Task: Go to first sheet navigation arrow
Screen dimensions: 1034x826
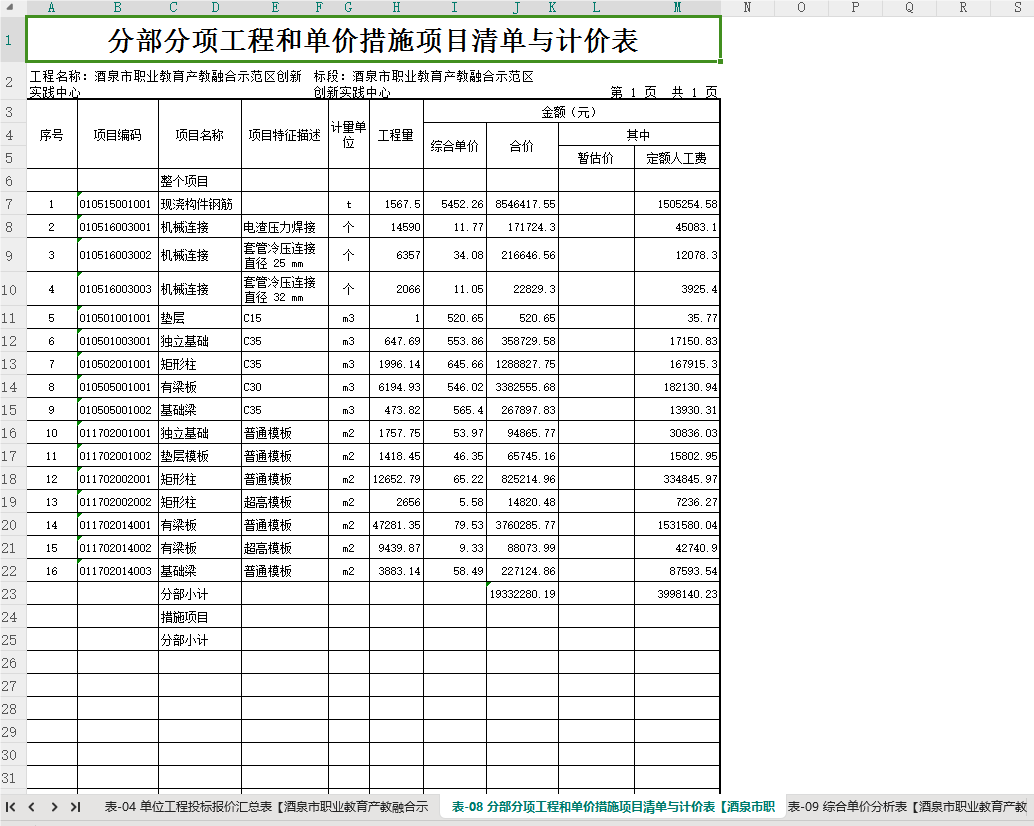Action: 11,806
